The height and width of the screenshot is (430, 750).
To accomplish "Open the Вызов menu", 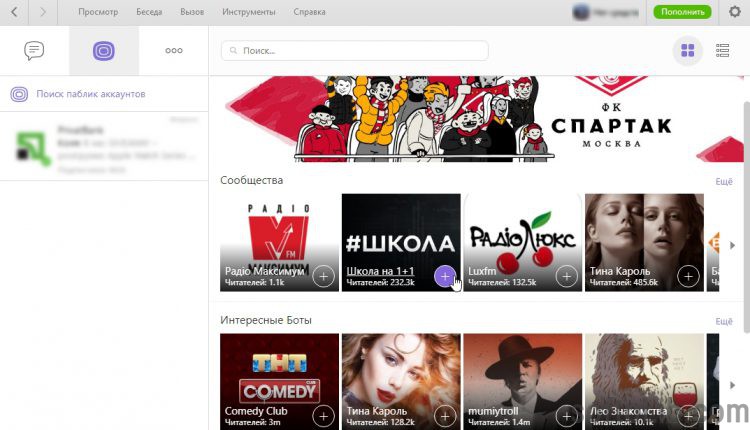I will coord(192,12).
